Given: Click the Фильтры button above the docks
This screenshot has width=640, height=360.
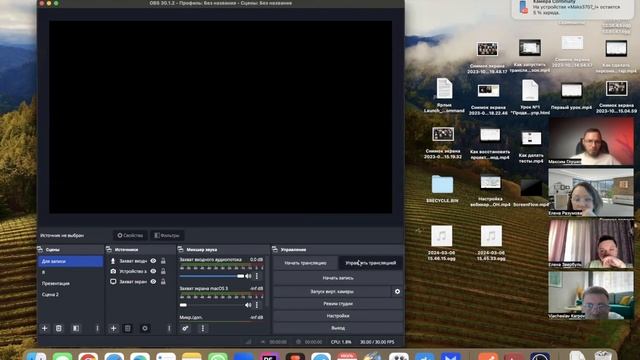Looking at the screenshot, I should [167, 236].
